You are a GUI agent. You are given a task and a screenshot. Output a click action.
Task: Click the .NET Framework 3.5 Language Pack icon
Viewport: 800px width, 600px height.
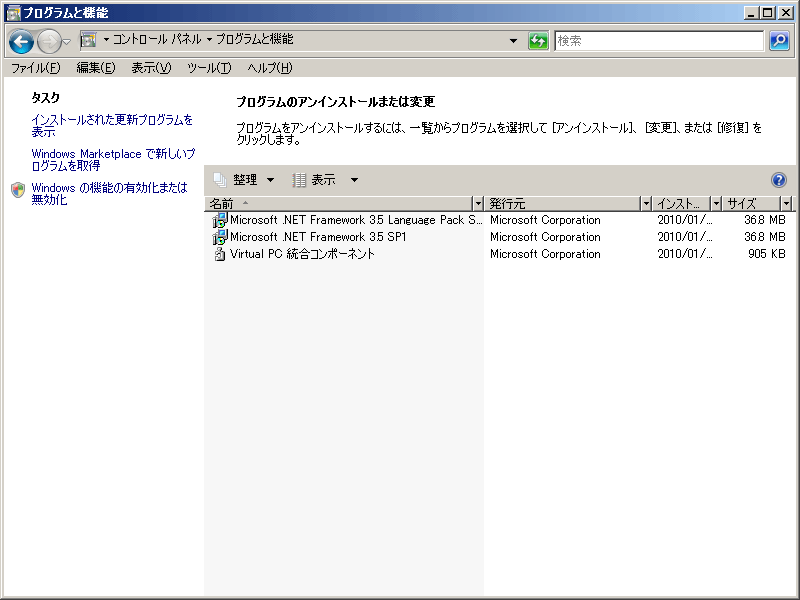(x=219, y=220)
